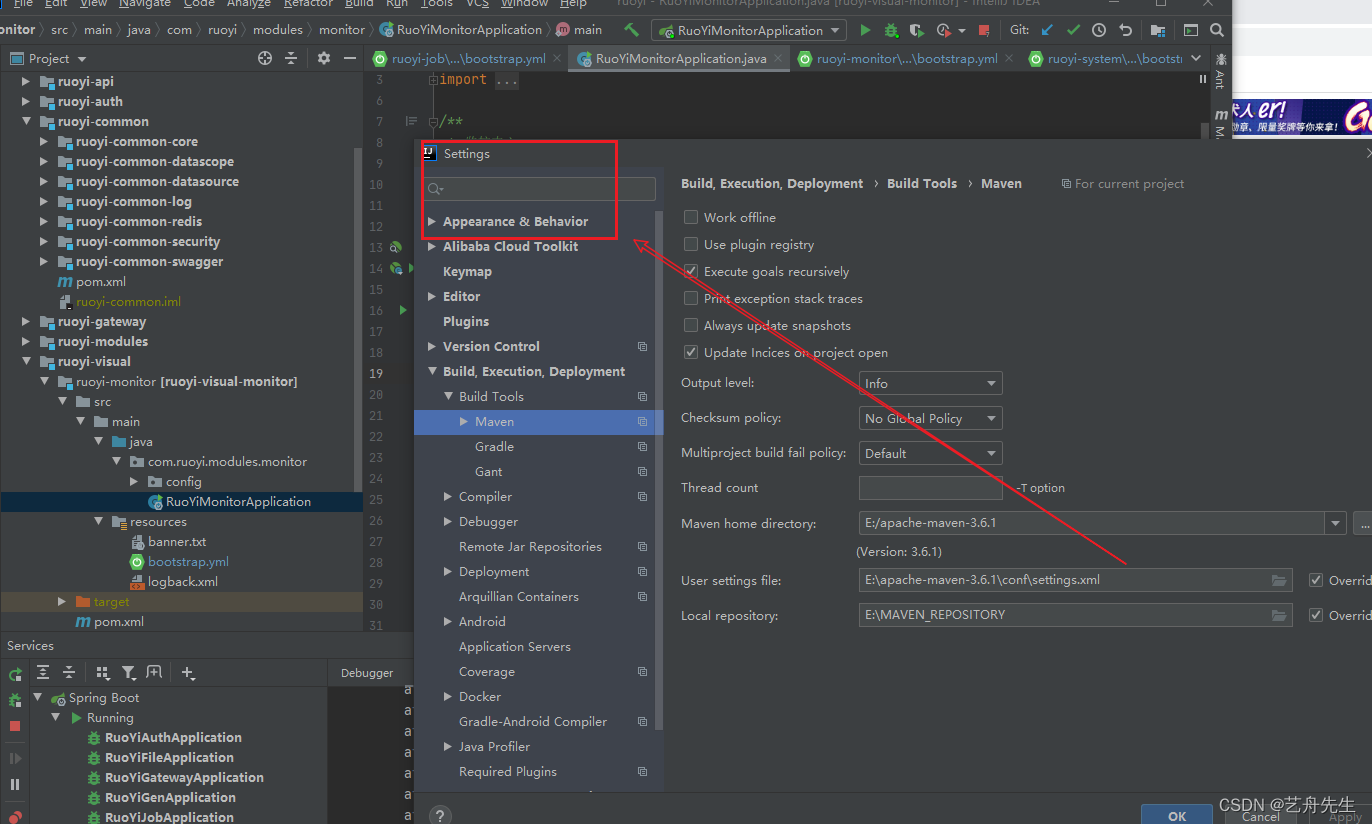Screen dimensions: 1372x824
Task: Hide the Project panel with minus icon
Action: pyautogui.click(x=350, y=58)
